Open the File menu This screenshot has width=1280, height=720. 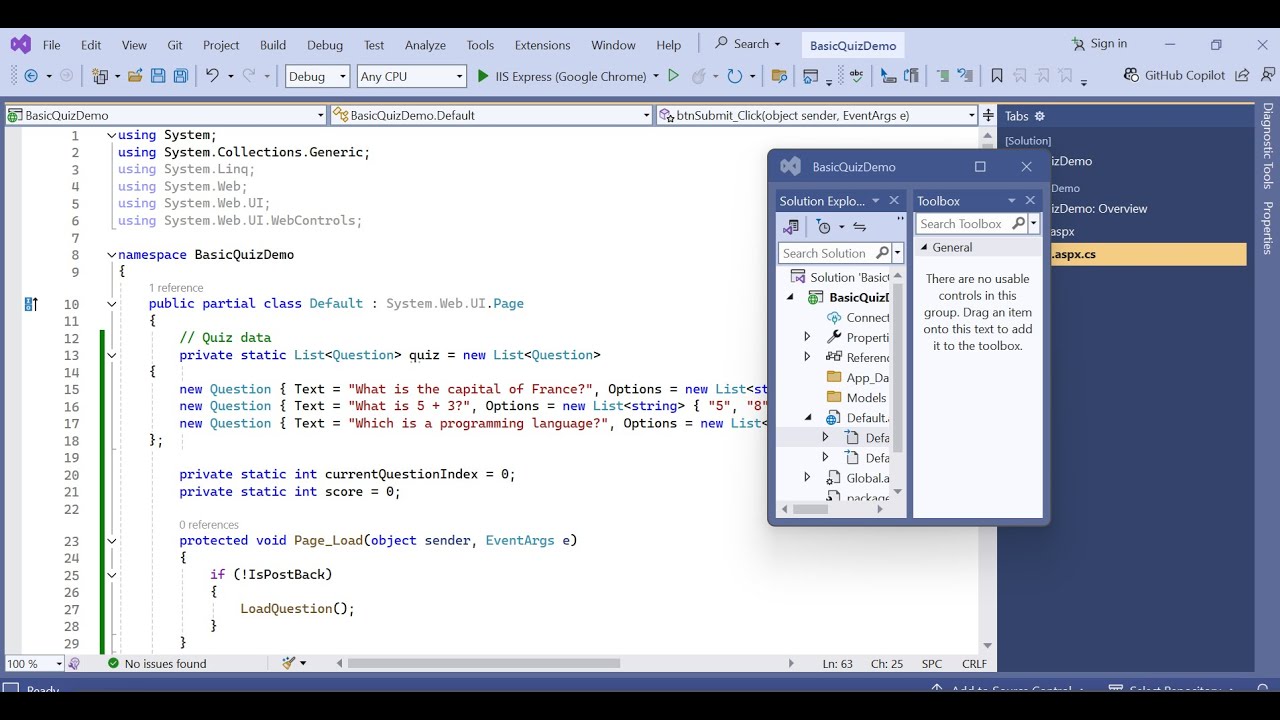(x=51, y=45)
